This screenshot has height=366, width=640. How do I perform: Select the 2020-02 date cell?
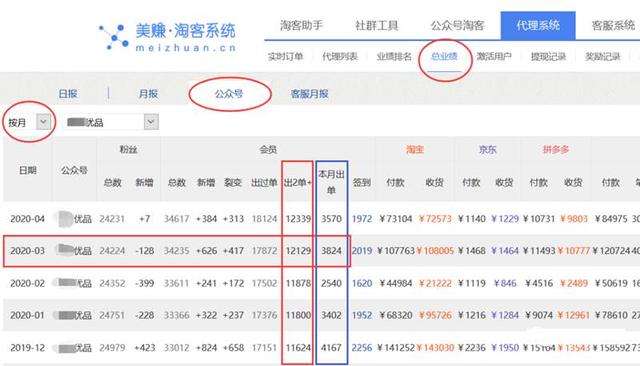[x=27, y=283]
